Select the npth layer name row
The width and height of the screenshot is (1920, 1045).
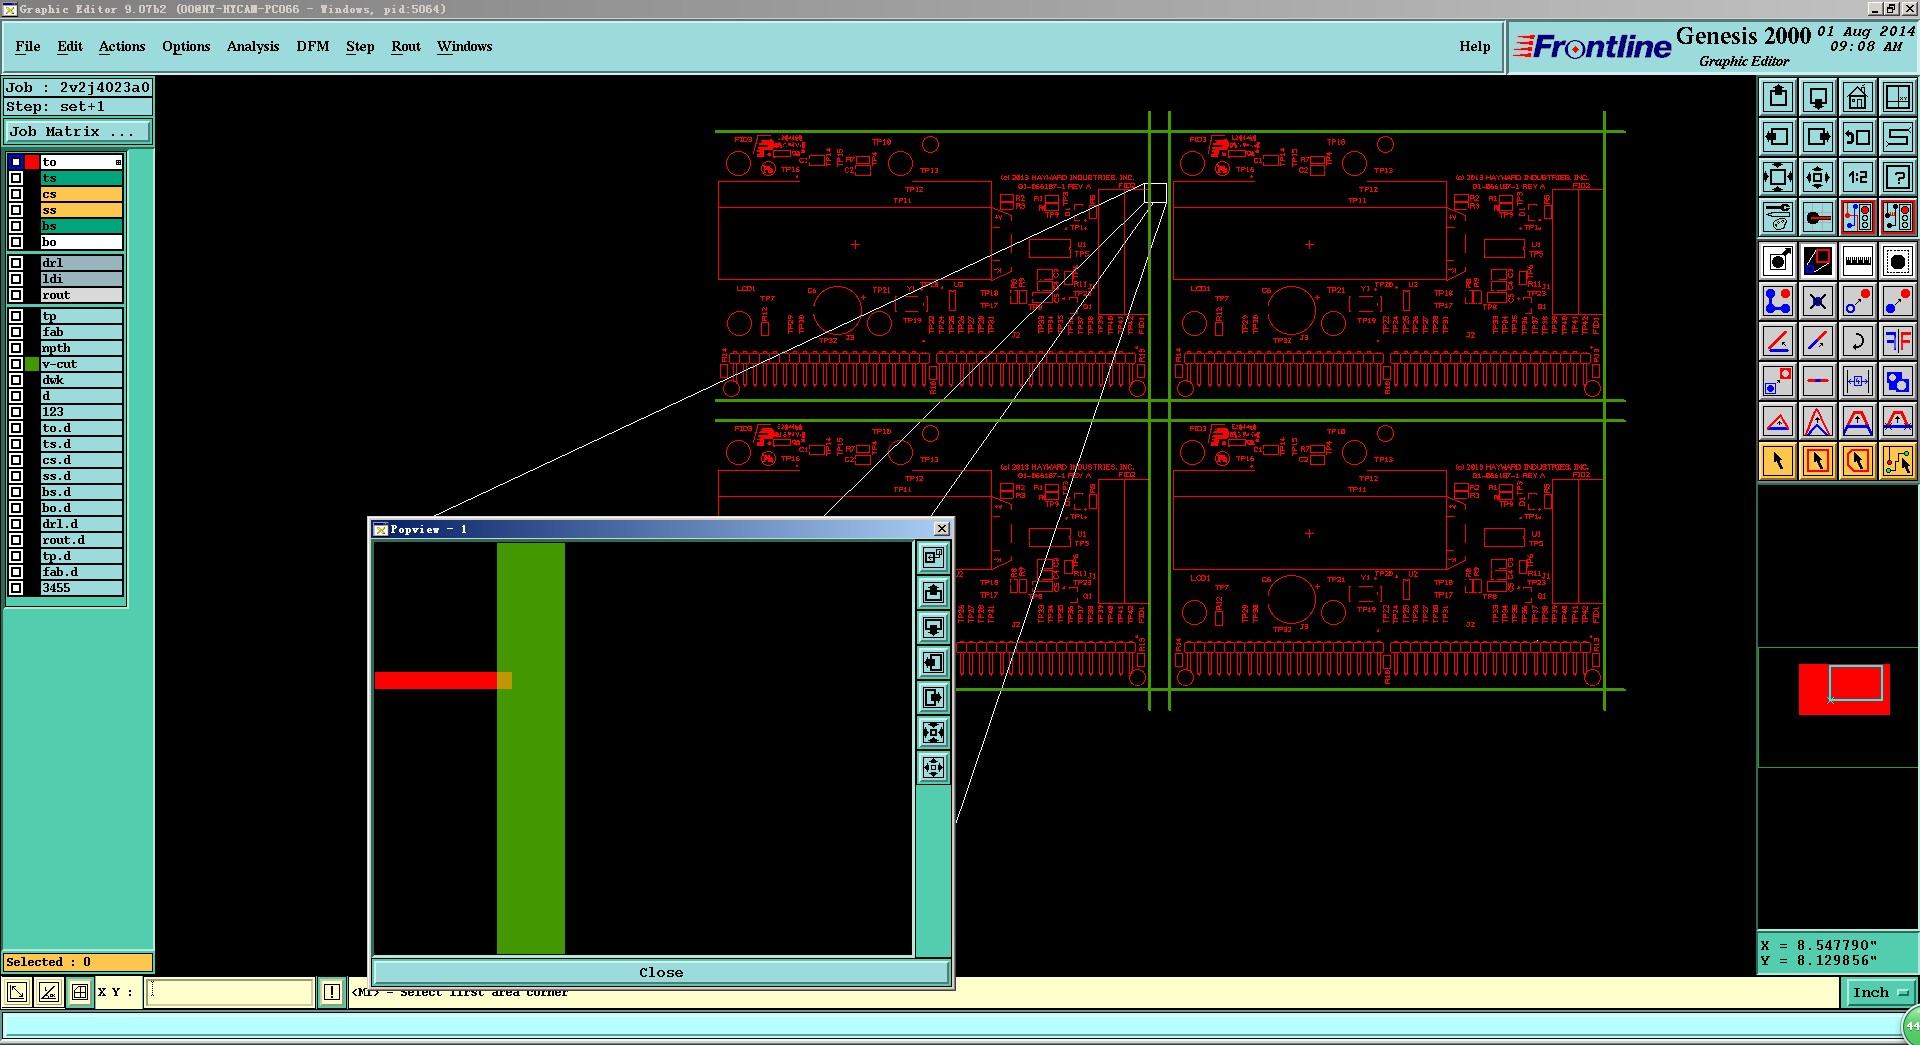click(x=81, y=348)
